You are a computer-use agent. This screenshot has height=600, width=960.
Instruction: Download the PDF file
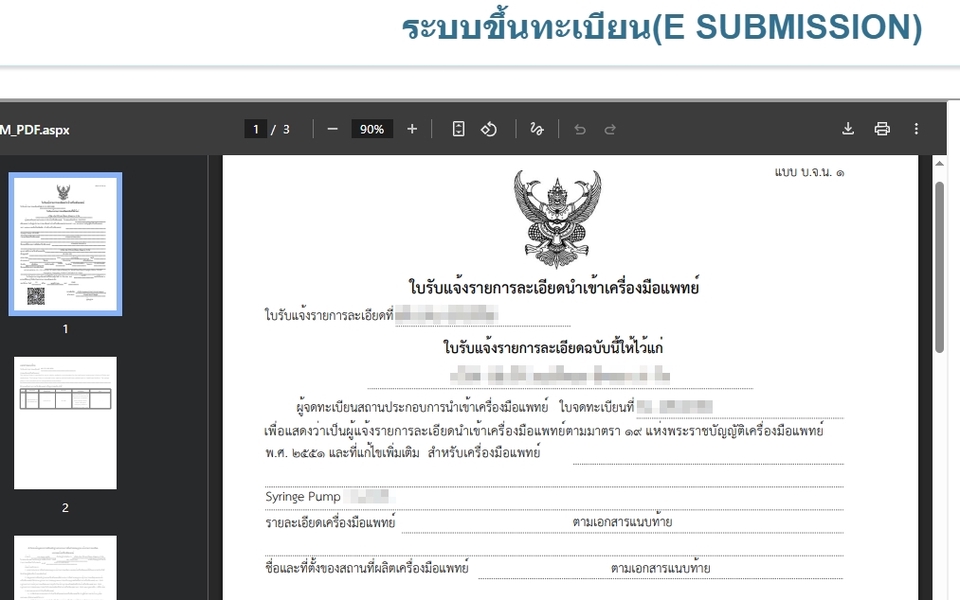848,129
